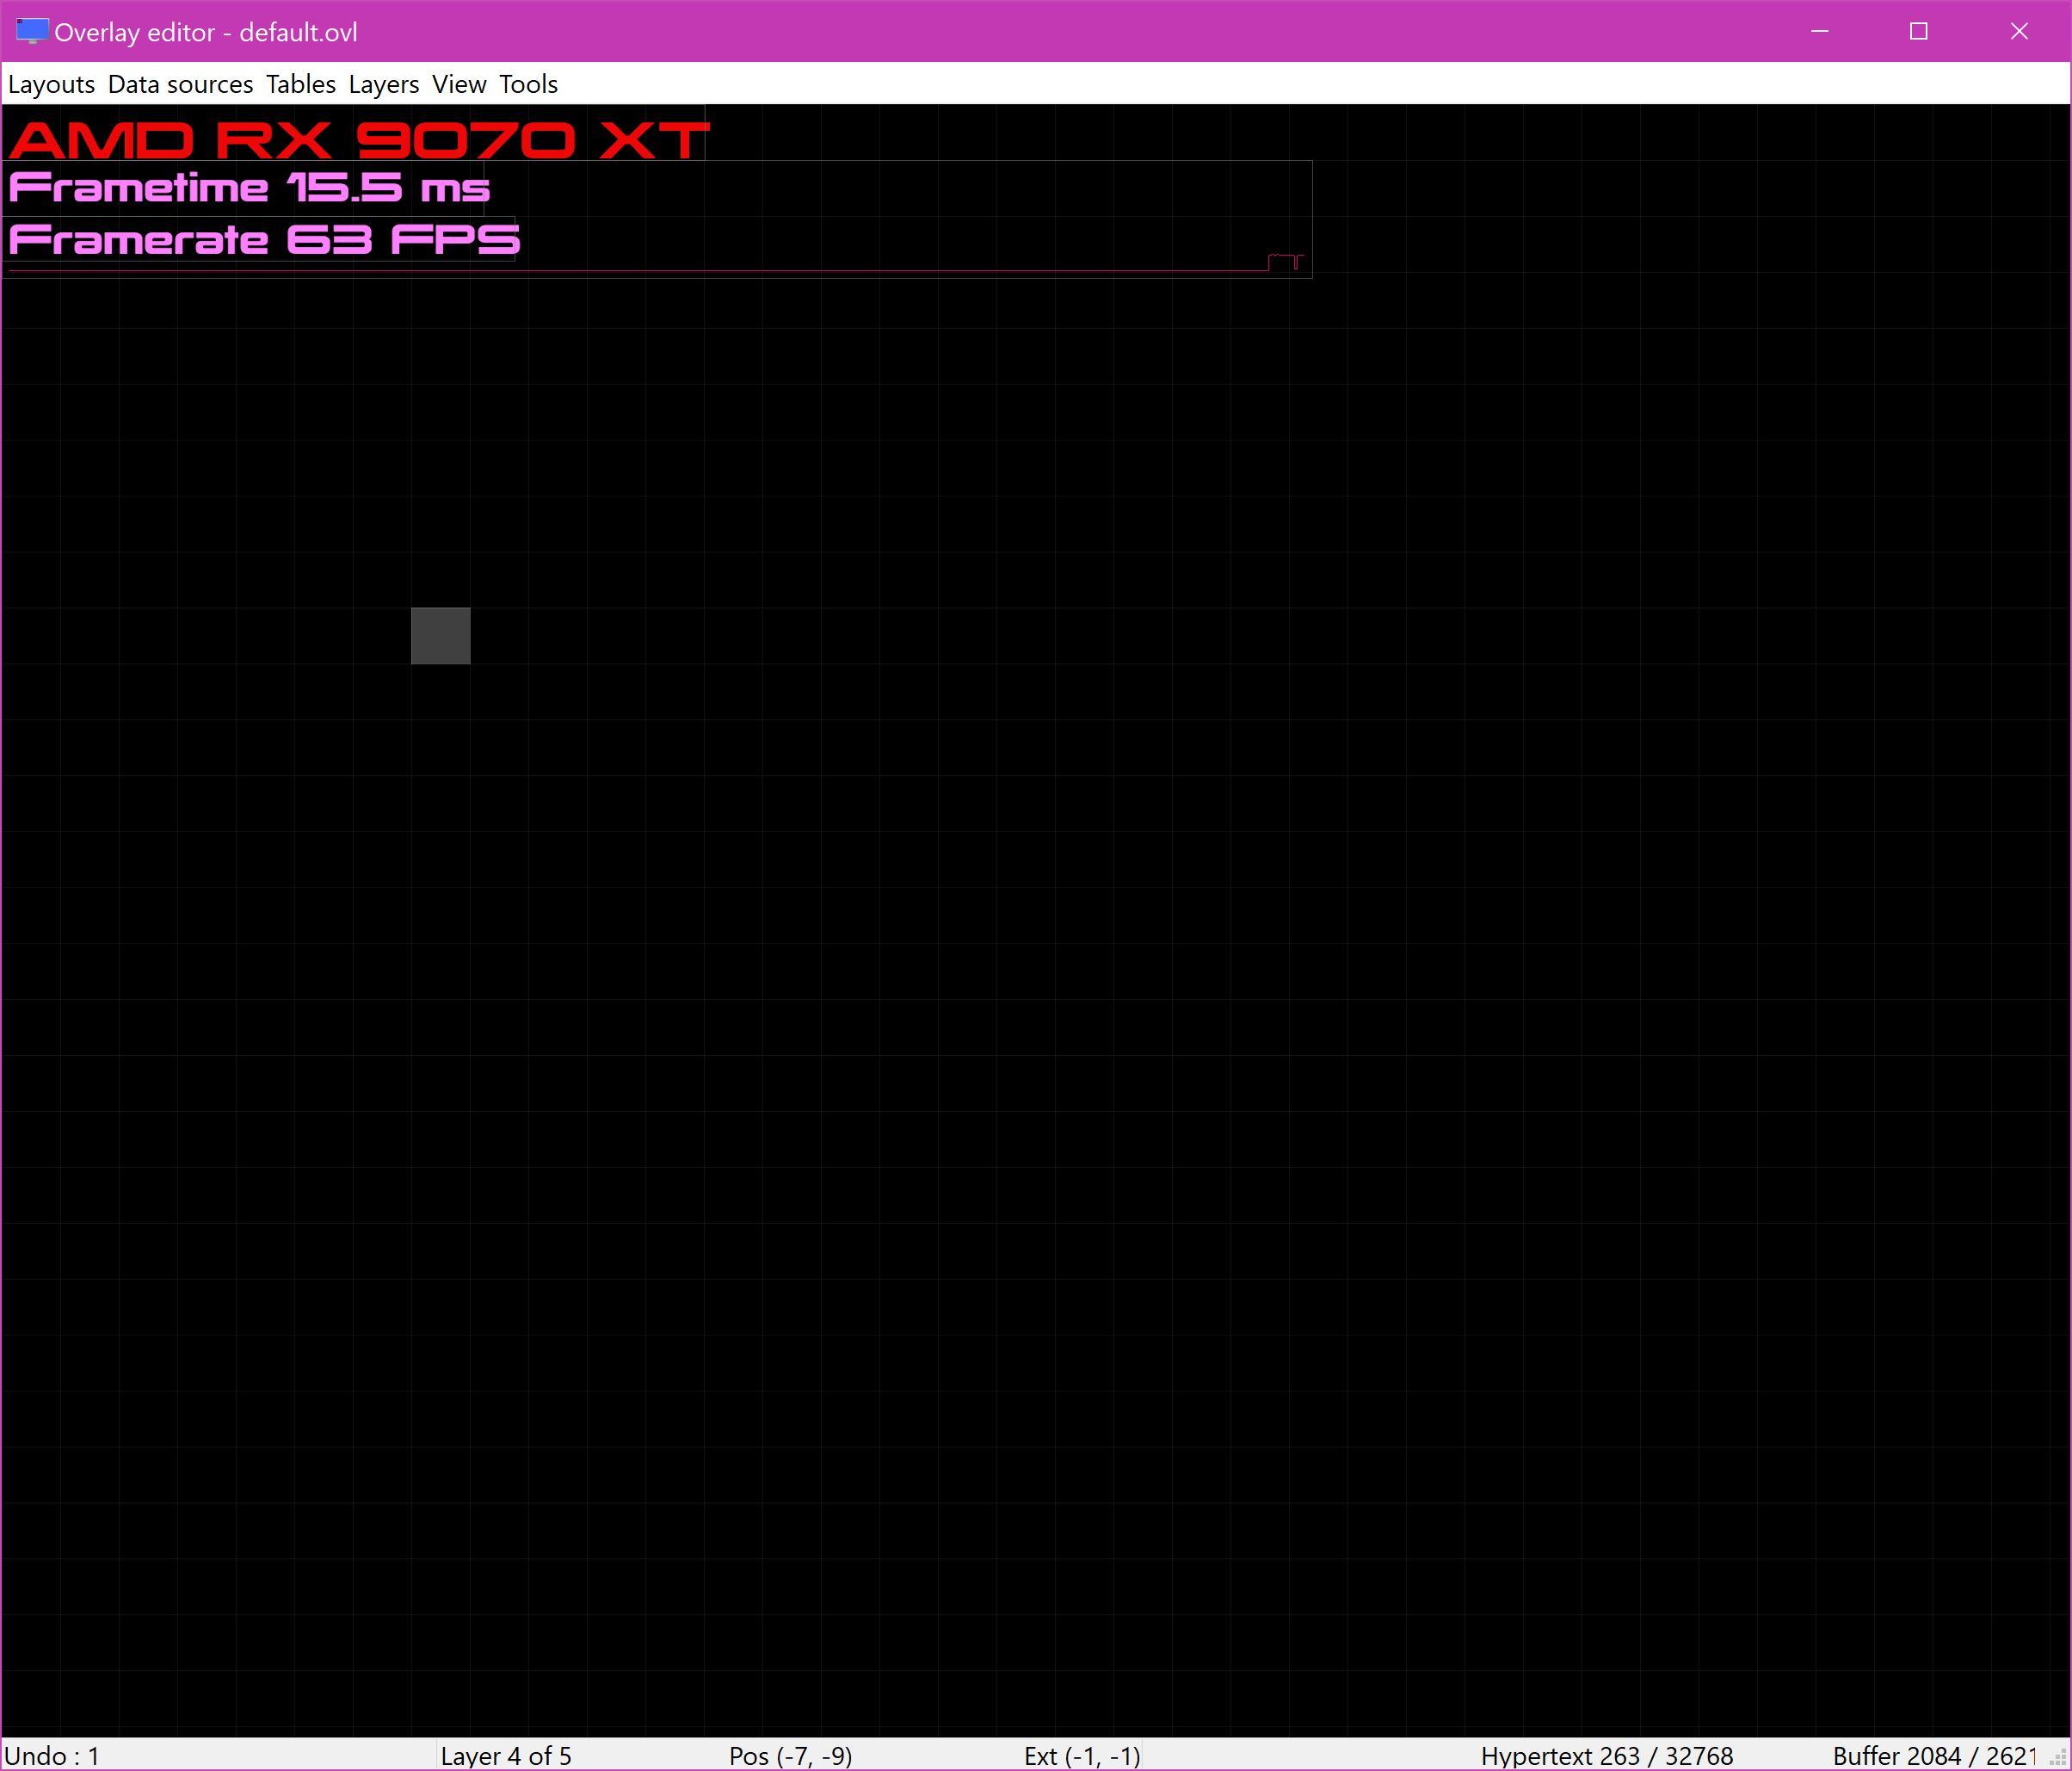
Task: Click the Layer 4 of 5 indicator
Action: [x=505, y=1755]
